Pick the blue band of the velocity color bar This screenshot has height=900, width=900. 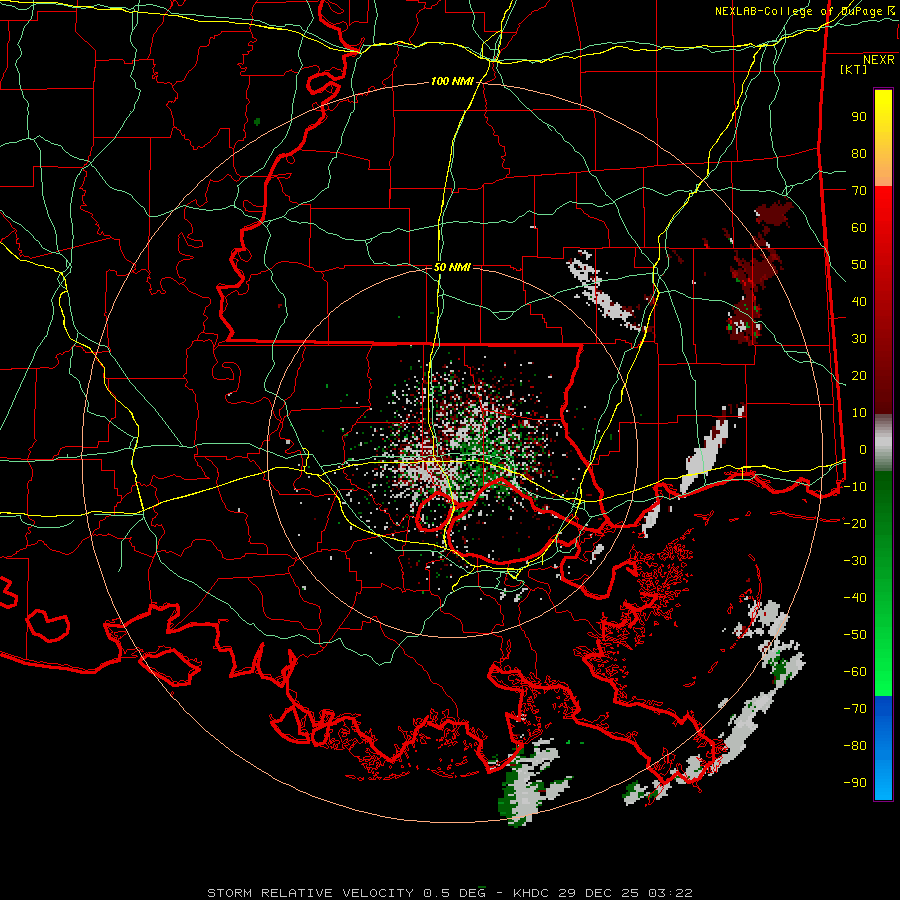pyautogui.click(x=883, y=747)
